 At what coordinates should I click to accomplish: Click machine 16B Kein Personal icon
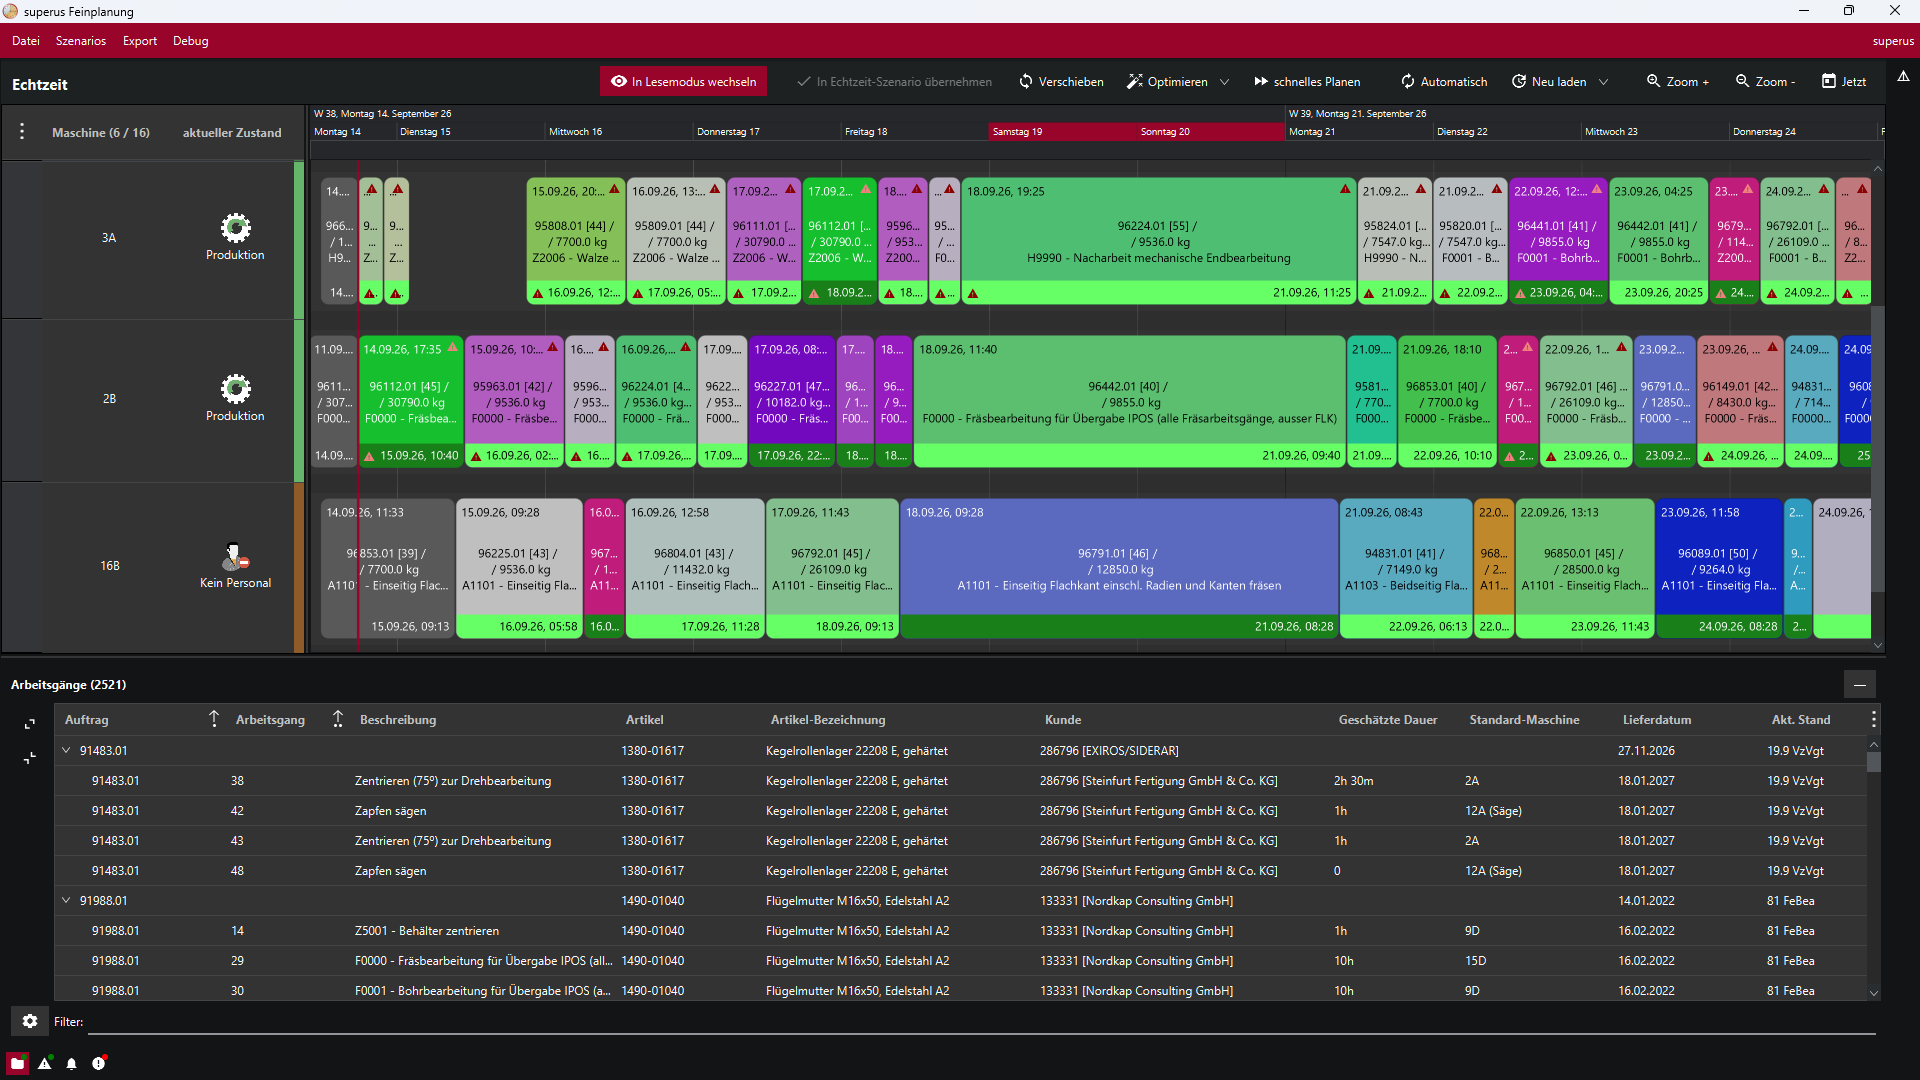tap(235, 556)
